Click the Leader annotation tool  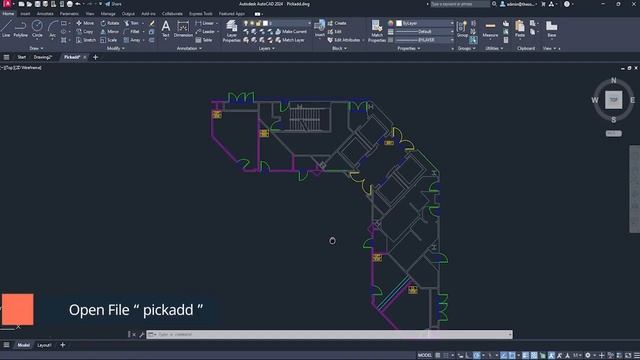[x=205, y=31]
